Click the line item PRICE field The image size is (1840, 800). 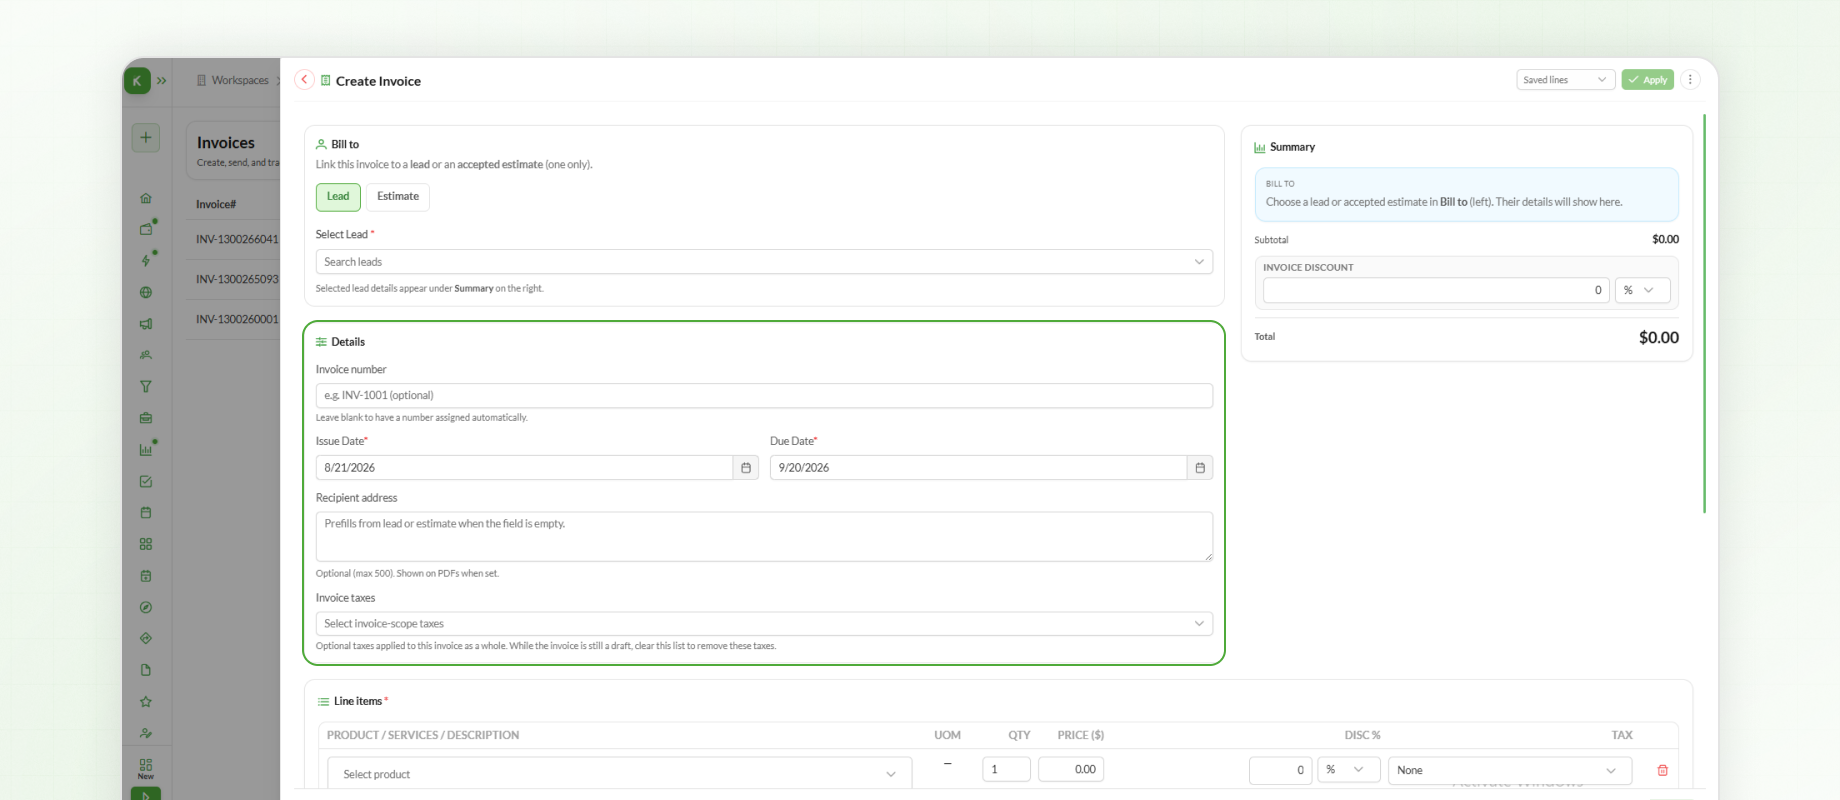click(x=1071, y=769)
